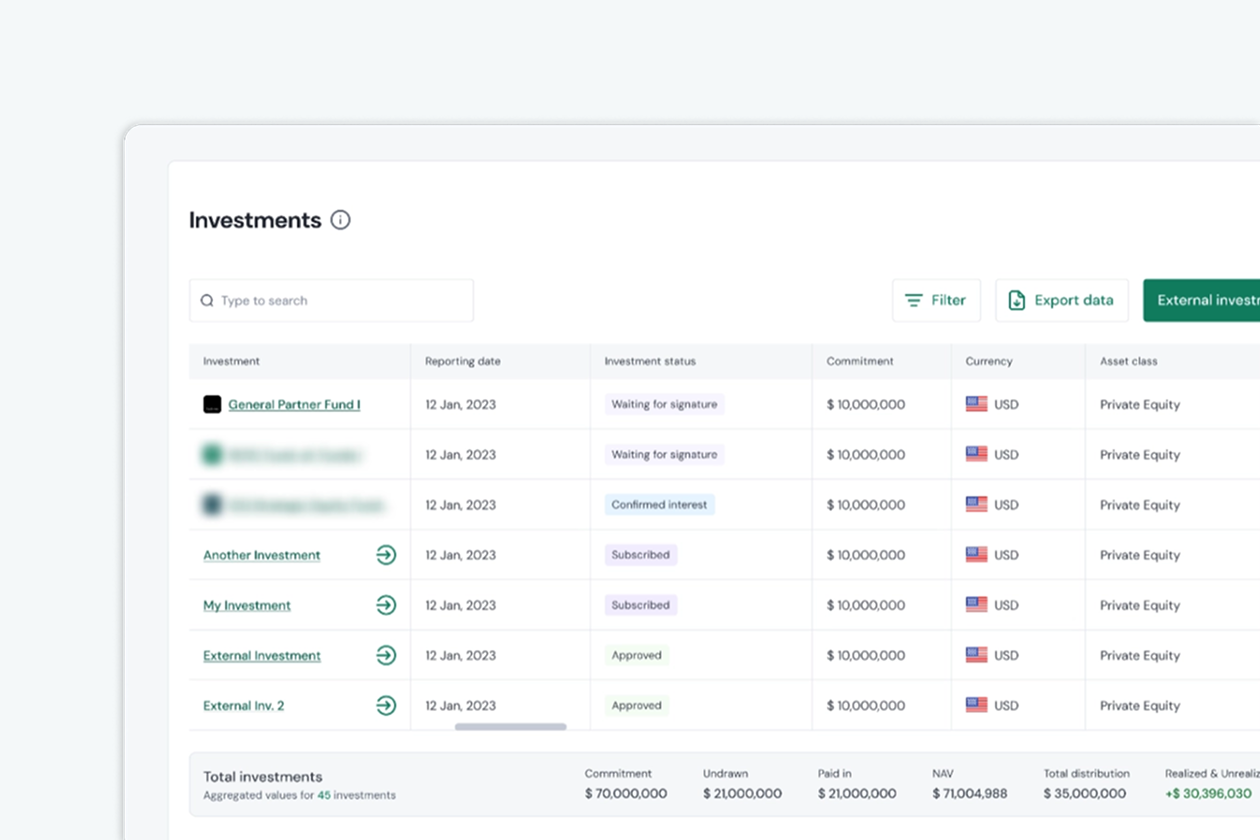1260x840 pixels.
Task: Click the US flag in the first row
Action: [976, 404]
